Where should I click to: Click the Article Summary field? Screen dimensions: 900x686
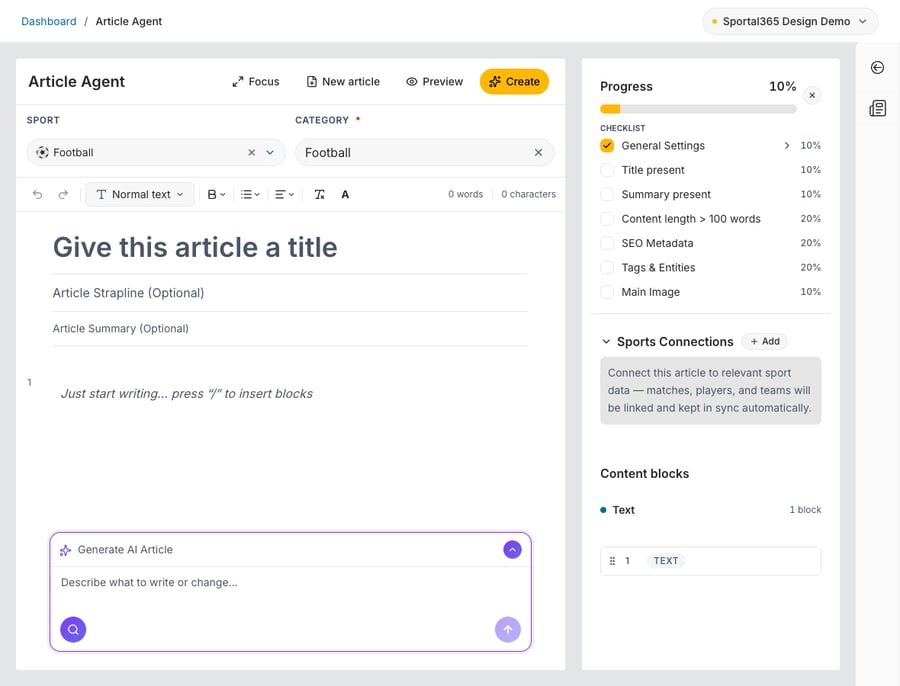pos(290,328)
